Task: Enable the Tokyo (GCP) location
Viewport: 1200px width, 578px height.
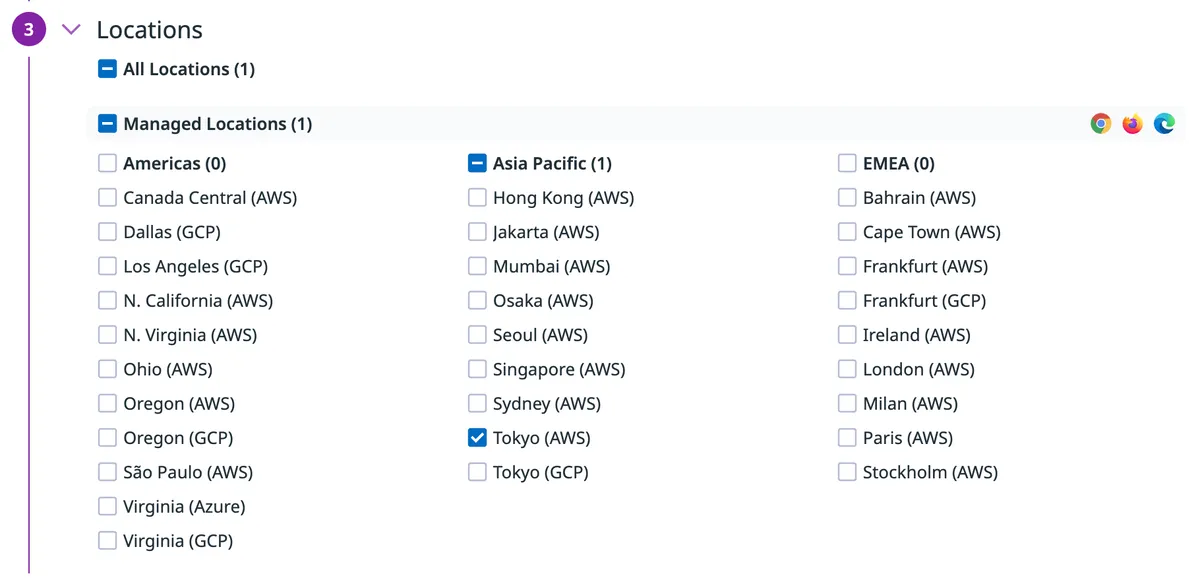Action: [477, 472]
